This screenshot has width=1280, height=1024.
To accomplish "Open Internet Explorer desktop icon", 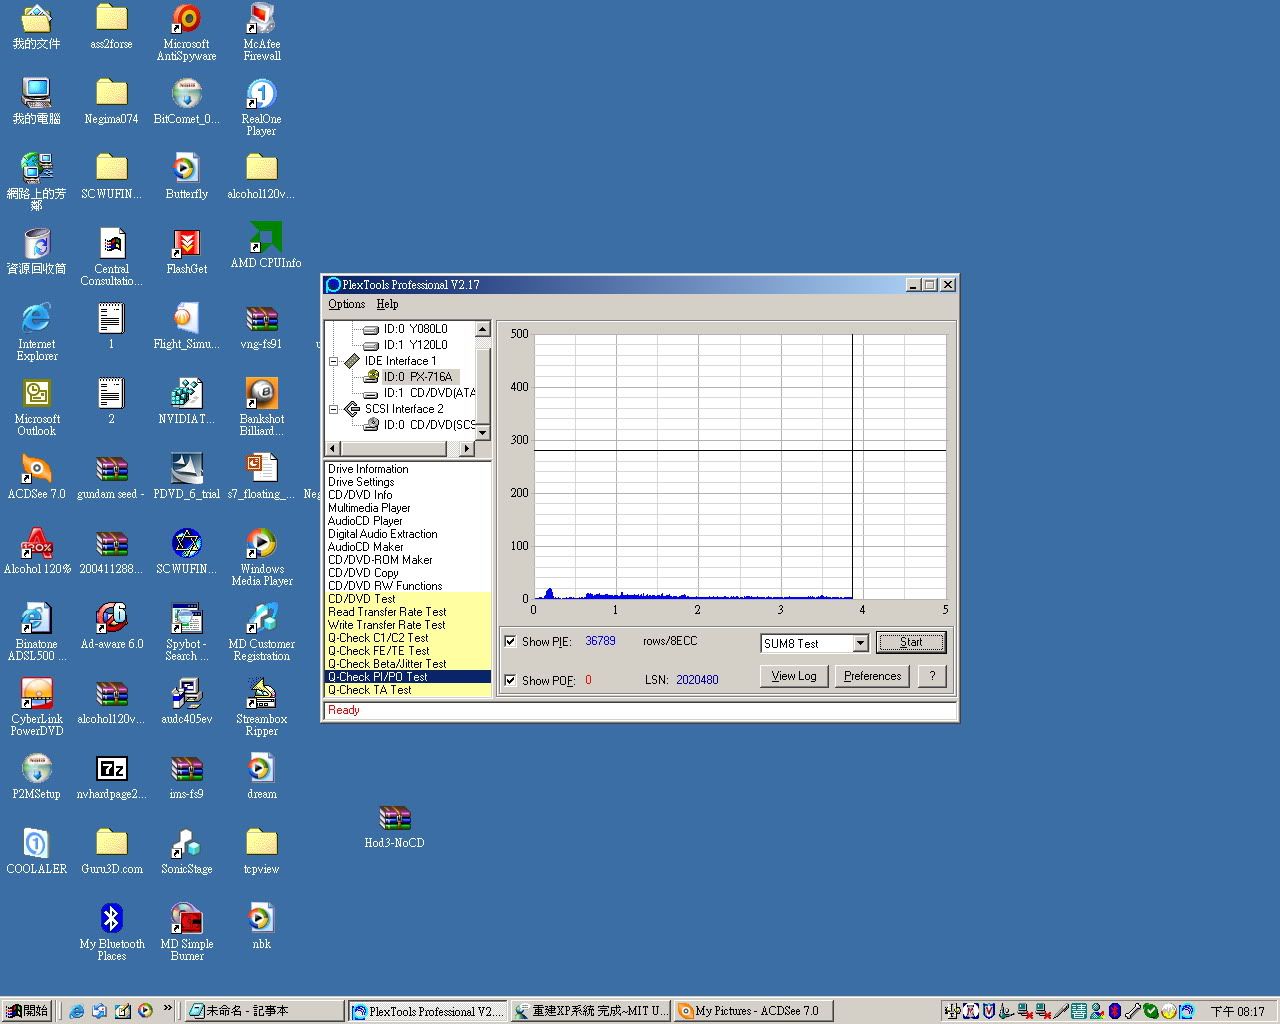I will pos(37,332).
